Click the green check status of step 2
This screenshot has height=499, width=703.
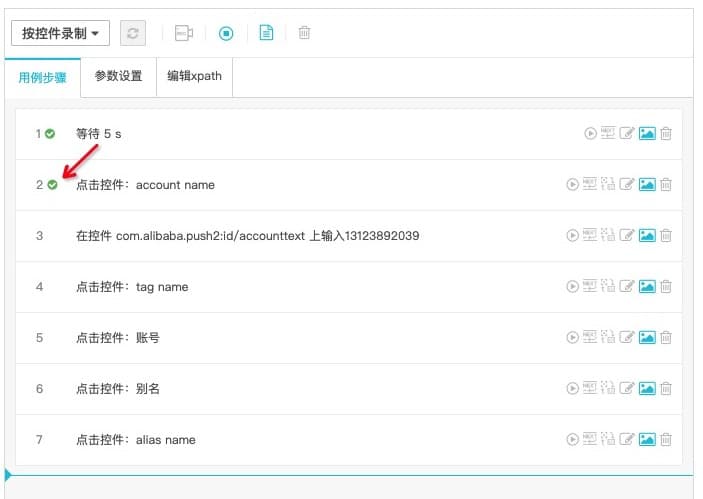click(x=52, y=185)
